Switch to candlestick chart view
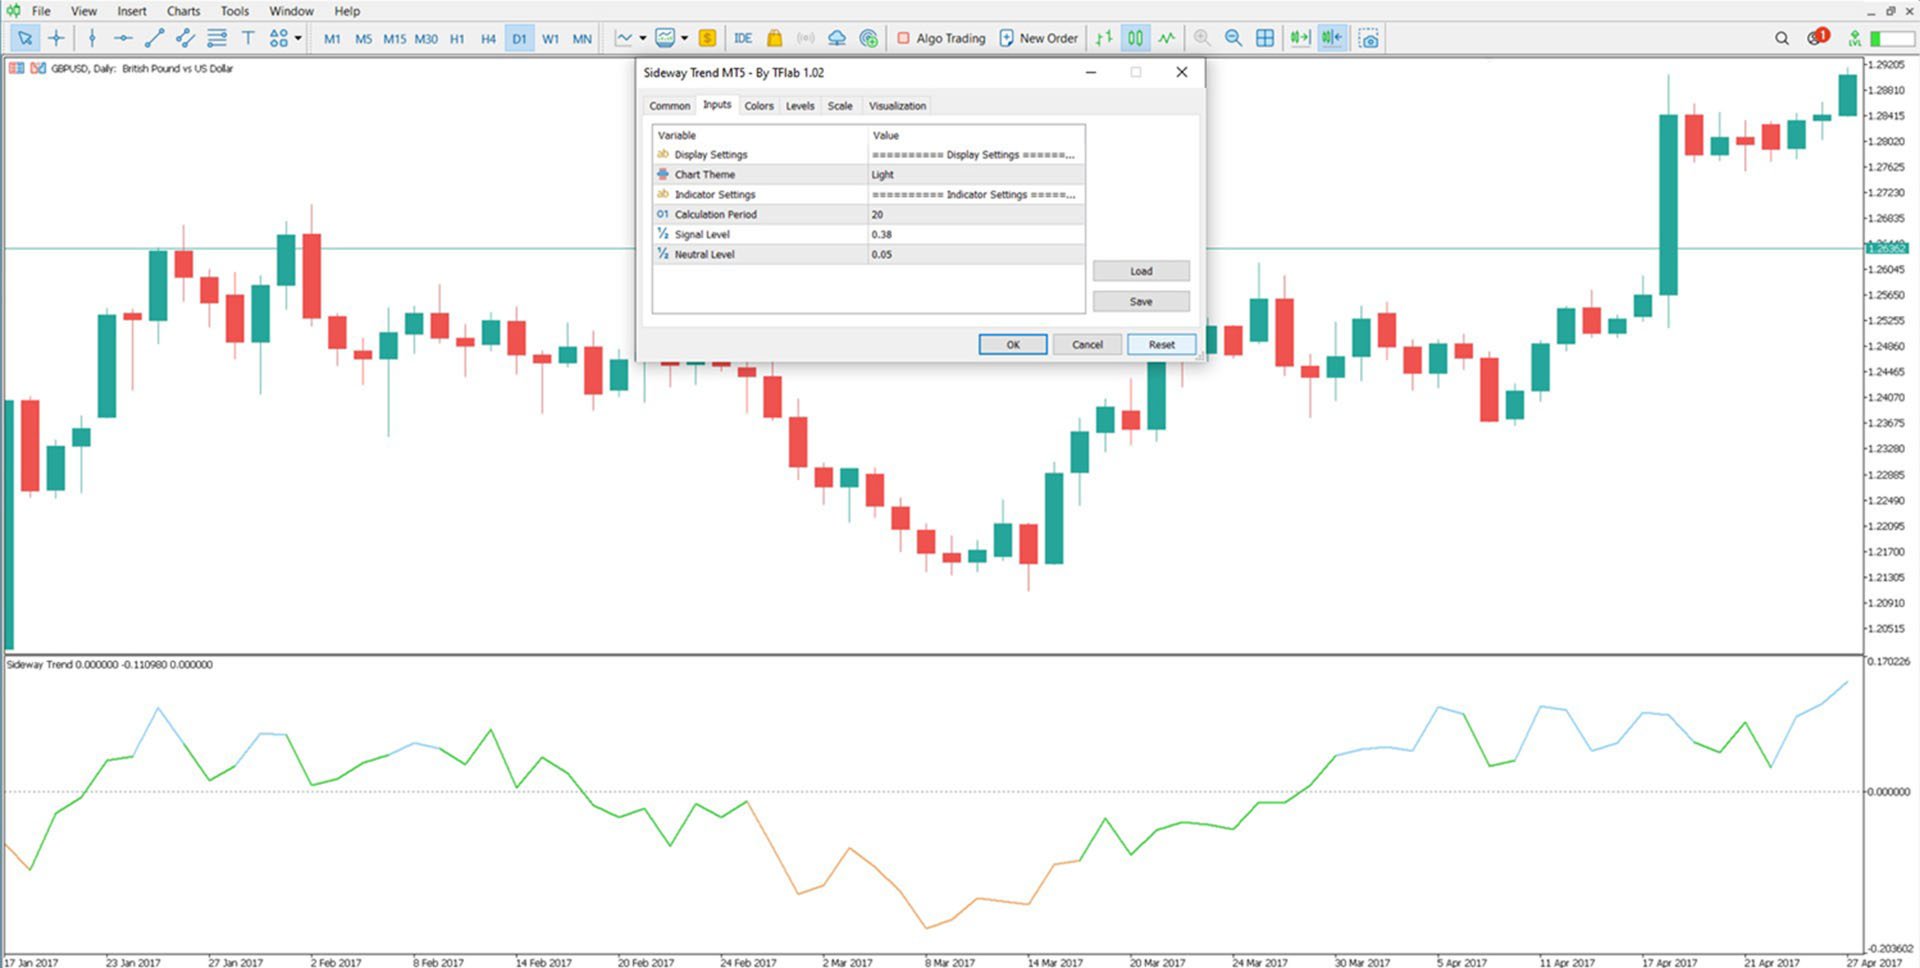This screenshot has height=968, width=1920. point(1135,38)
